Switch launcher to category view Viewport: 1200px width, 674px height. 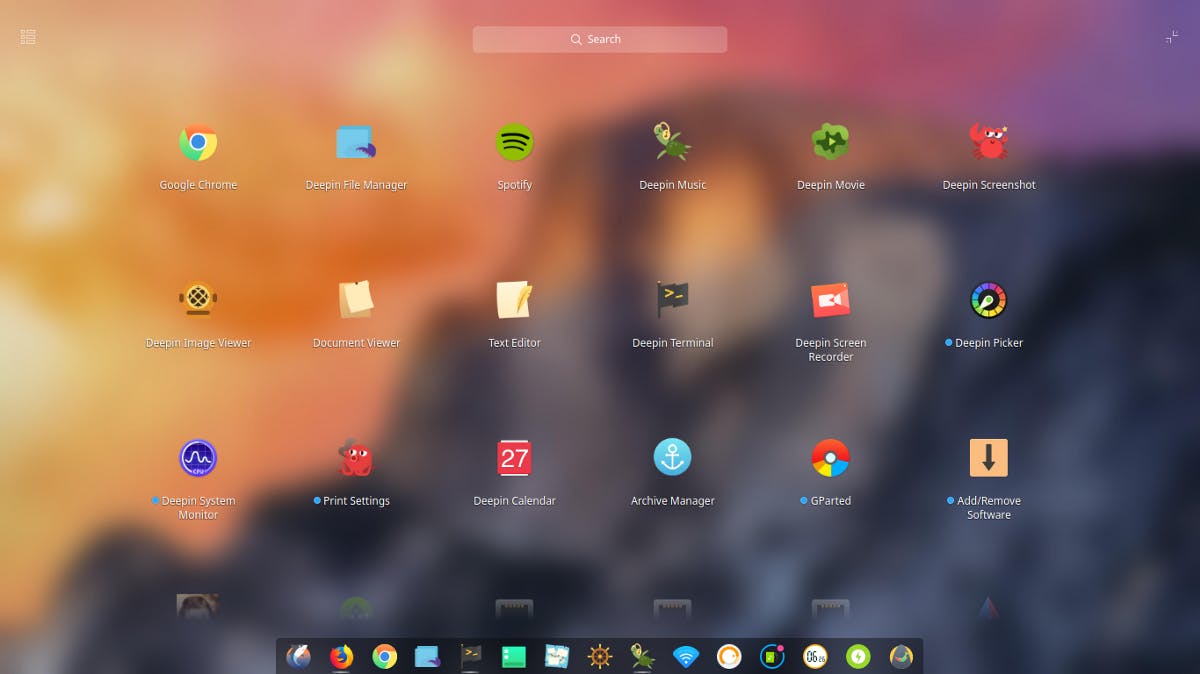pos(27,36)
